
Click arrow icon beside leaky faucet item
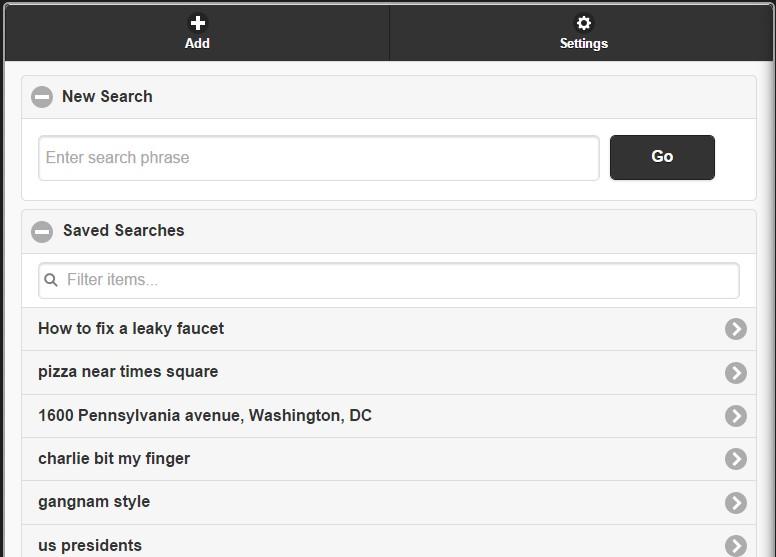point(736,329)
